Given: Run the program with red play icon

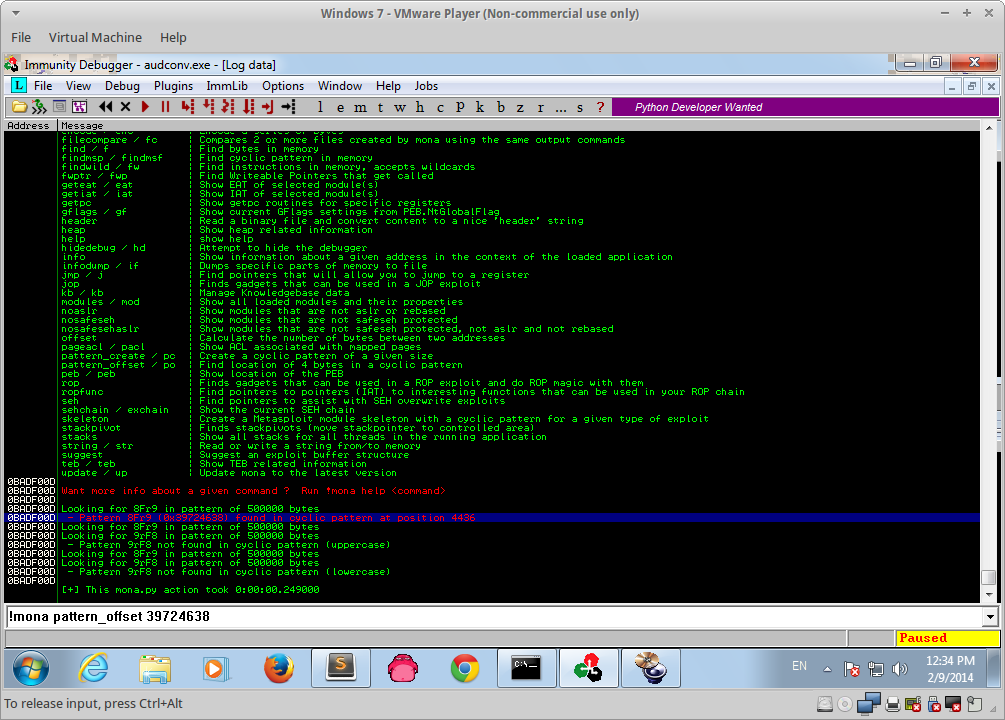Looking at the screenshot, I should click(145, 107).
